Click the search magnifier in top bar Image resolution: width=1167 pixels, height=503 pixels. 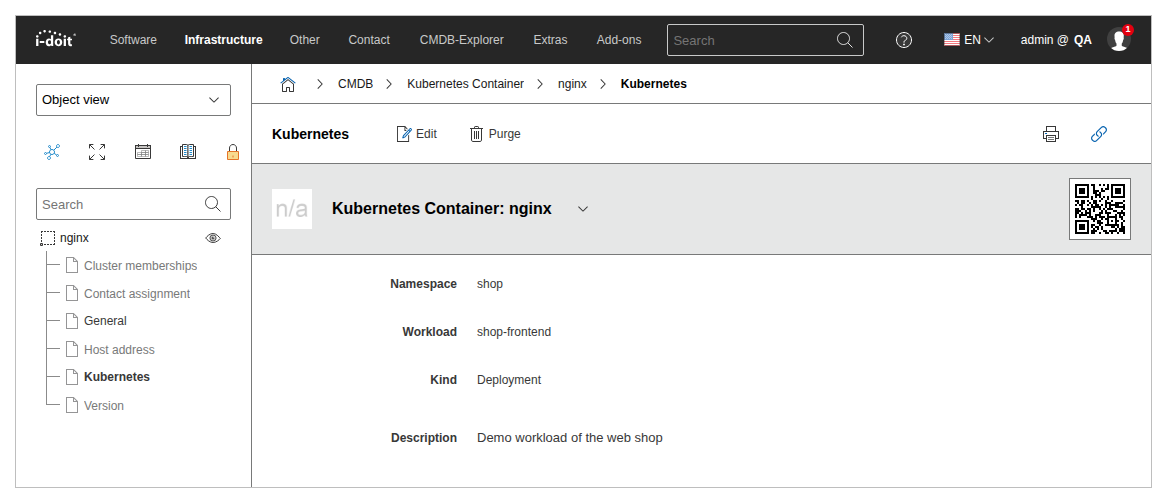tap(845, 40)
